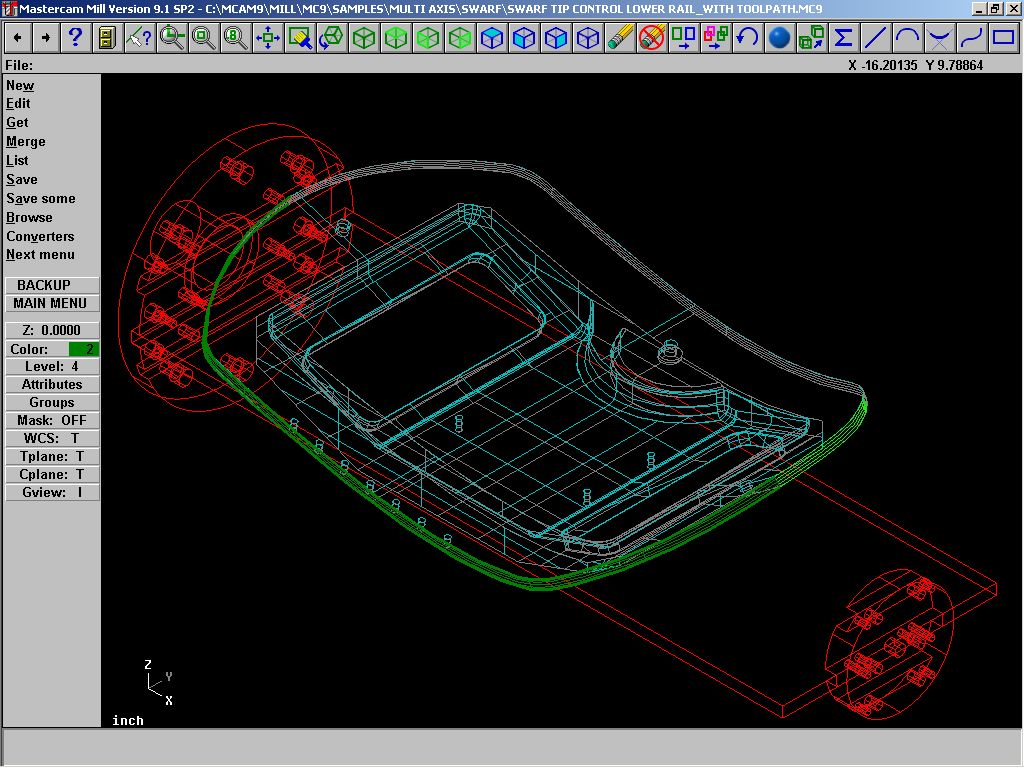1024x768 pixels.
Task: Click the translate cubes icon with arrow
Action: point(812,38)
